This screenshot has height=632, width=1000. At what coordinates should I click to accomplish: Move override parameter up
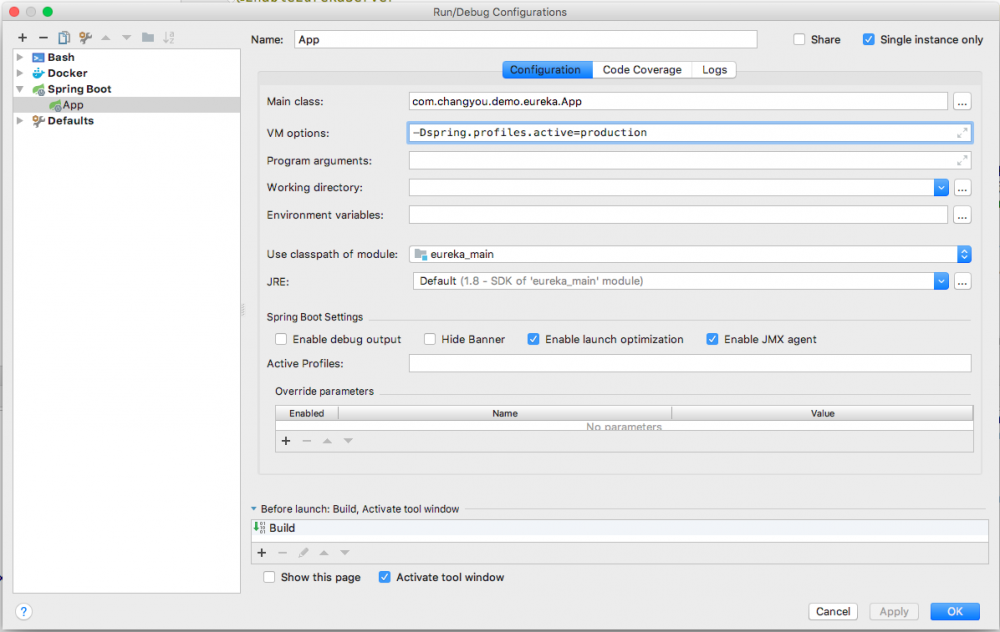tap(327, 441)
